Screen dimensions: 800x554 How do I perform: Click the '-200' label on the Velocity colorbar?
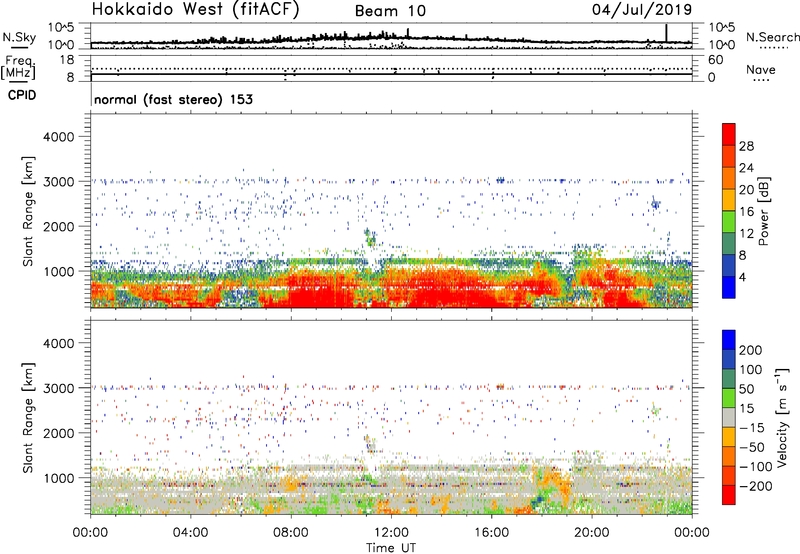click(x=756, y=486)
